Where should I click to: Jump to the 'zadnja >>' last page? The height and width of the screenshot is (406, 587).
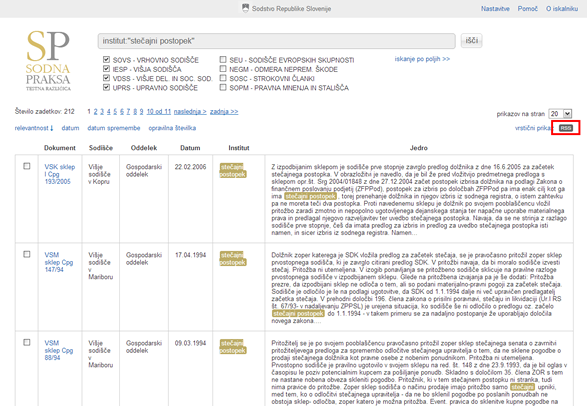224,112
